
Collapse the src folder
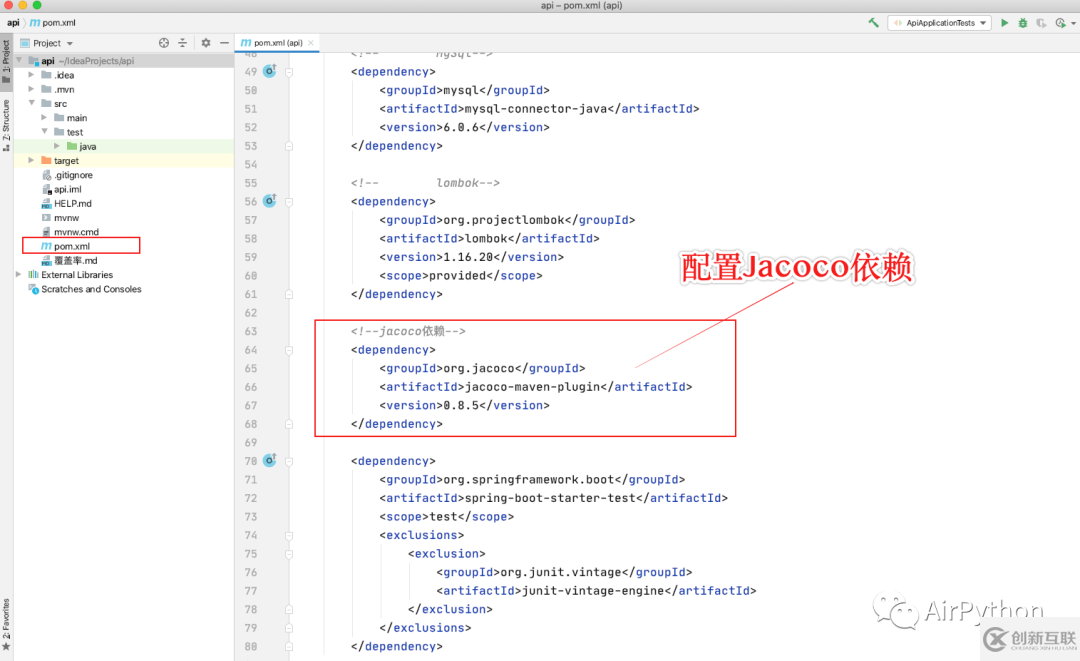click(x=32, y=103)
